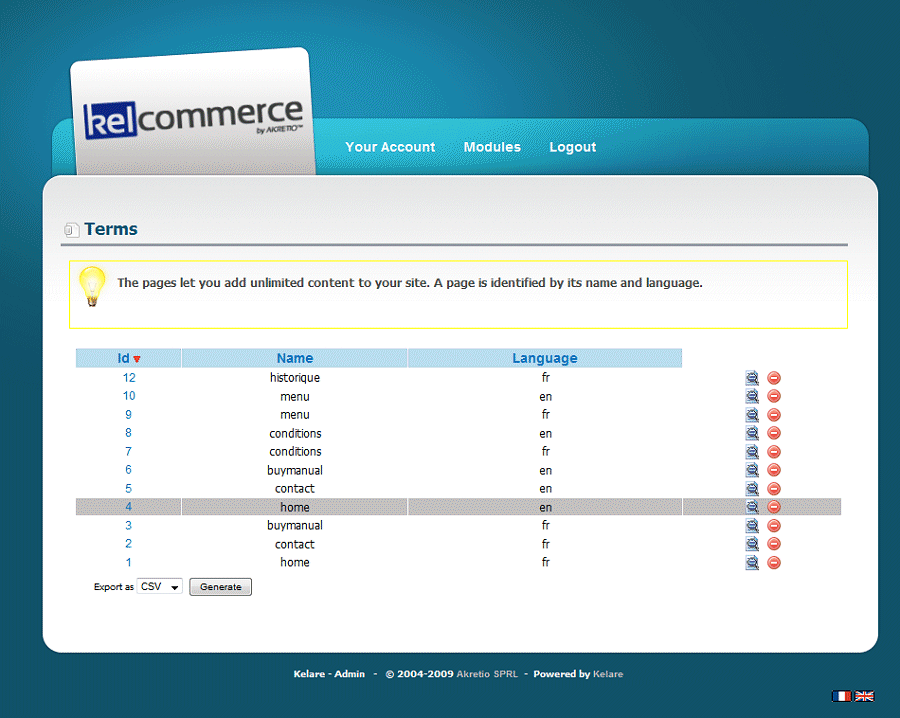Click view icon for buymanual en row
The image size is (900, 718).
point(752,471)
